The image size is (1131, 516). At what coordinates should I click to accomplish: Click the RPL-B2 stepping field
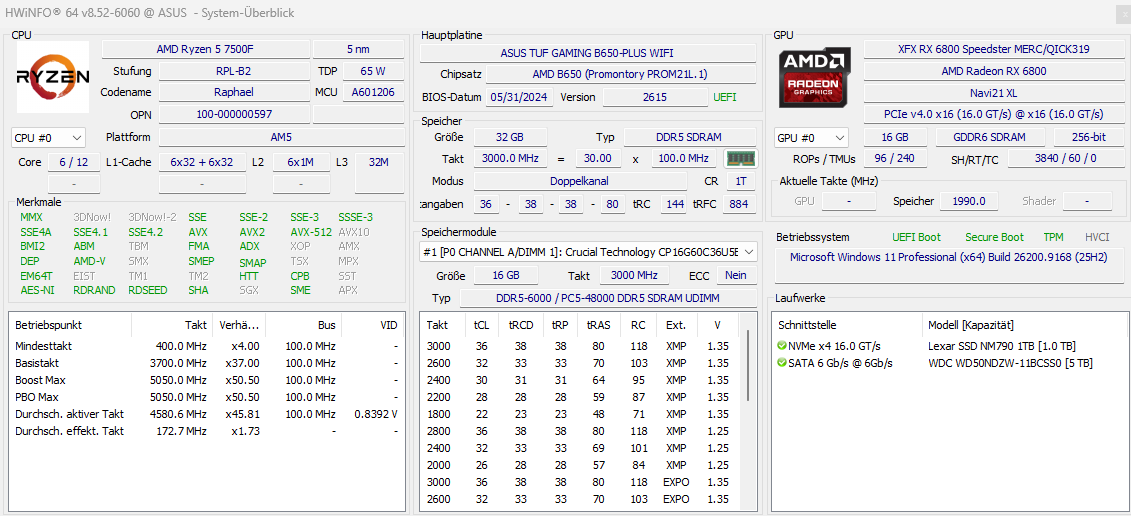click(233, 71)
